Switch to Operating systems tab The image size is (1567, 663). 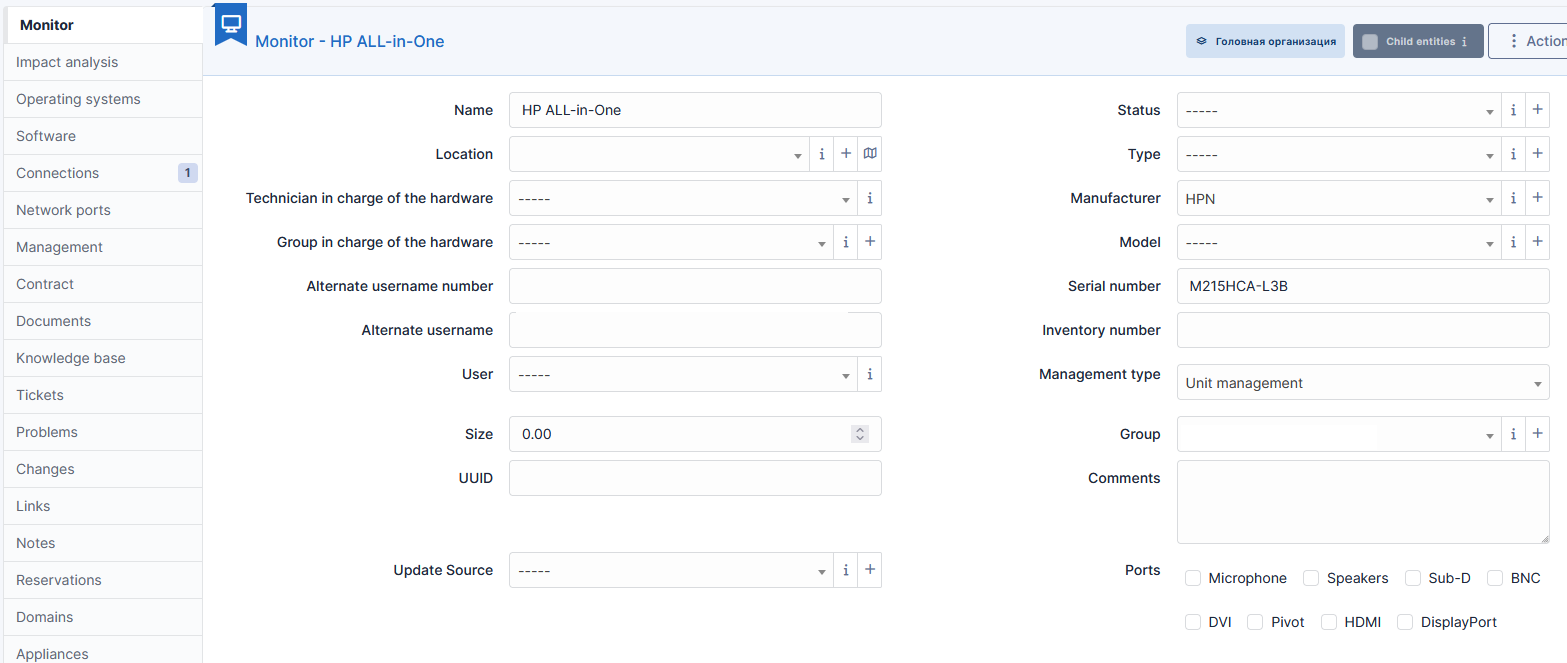click(103, 99)
